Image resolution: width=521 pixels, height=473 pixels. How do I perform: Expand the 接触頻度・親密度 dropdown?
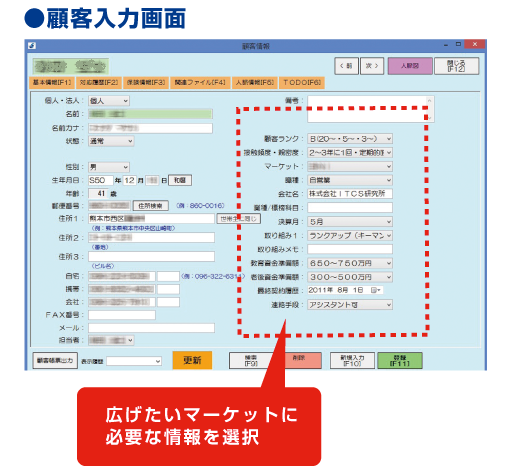(350, 153)
